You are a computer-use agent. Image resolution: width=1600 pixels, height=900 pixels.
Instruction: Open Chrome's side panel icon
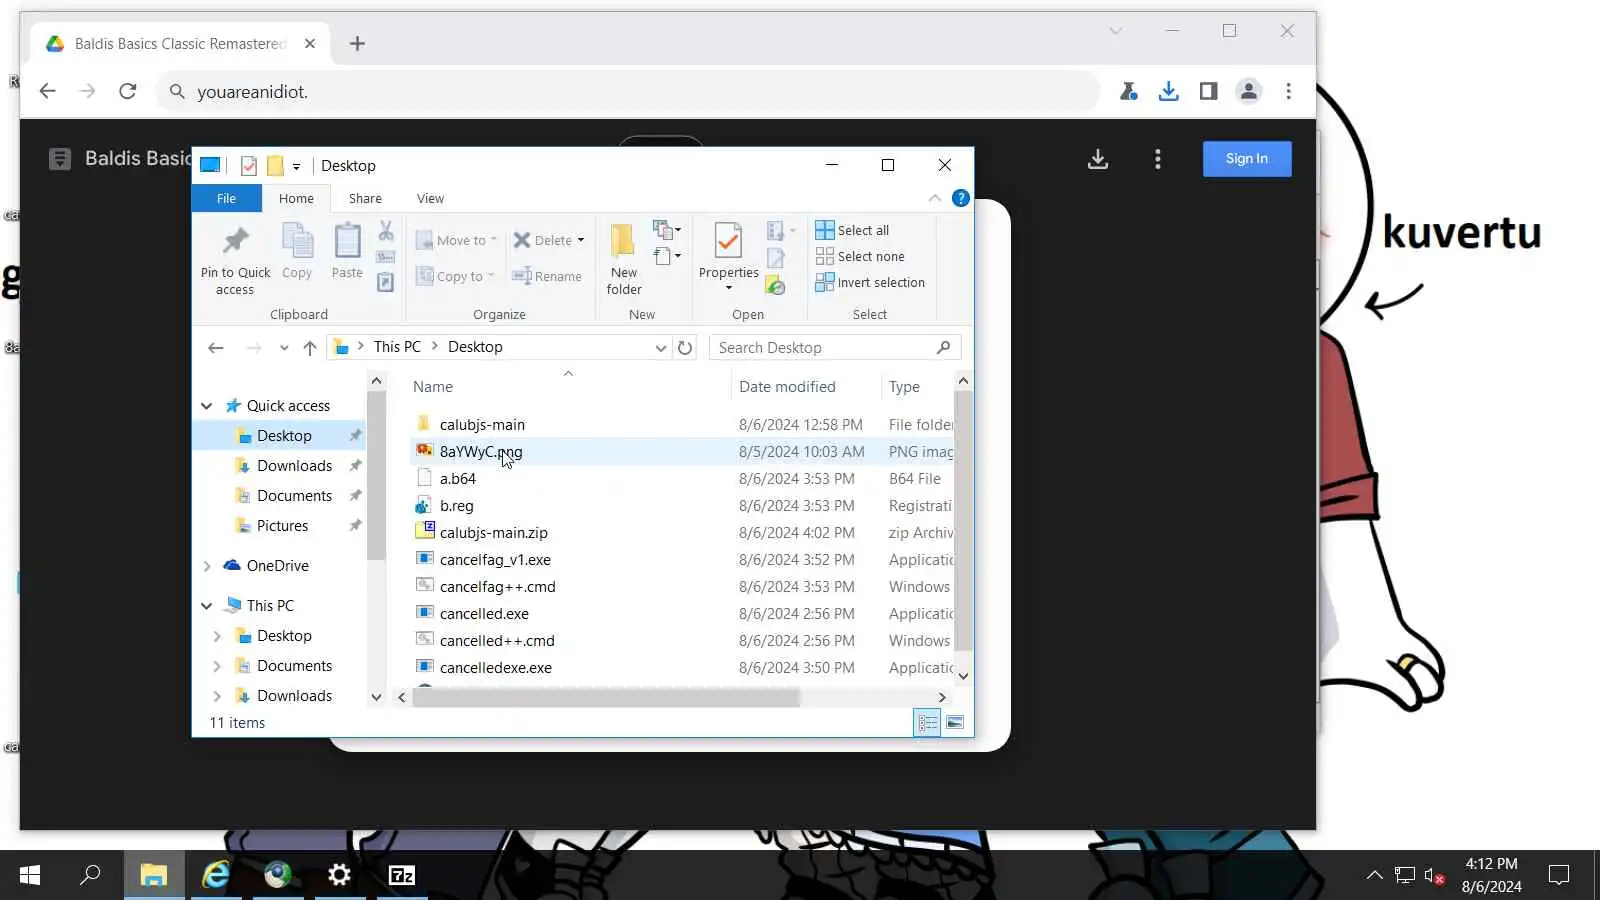1208,91
